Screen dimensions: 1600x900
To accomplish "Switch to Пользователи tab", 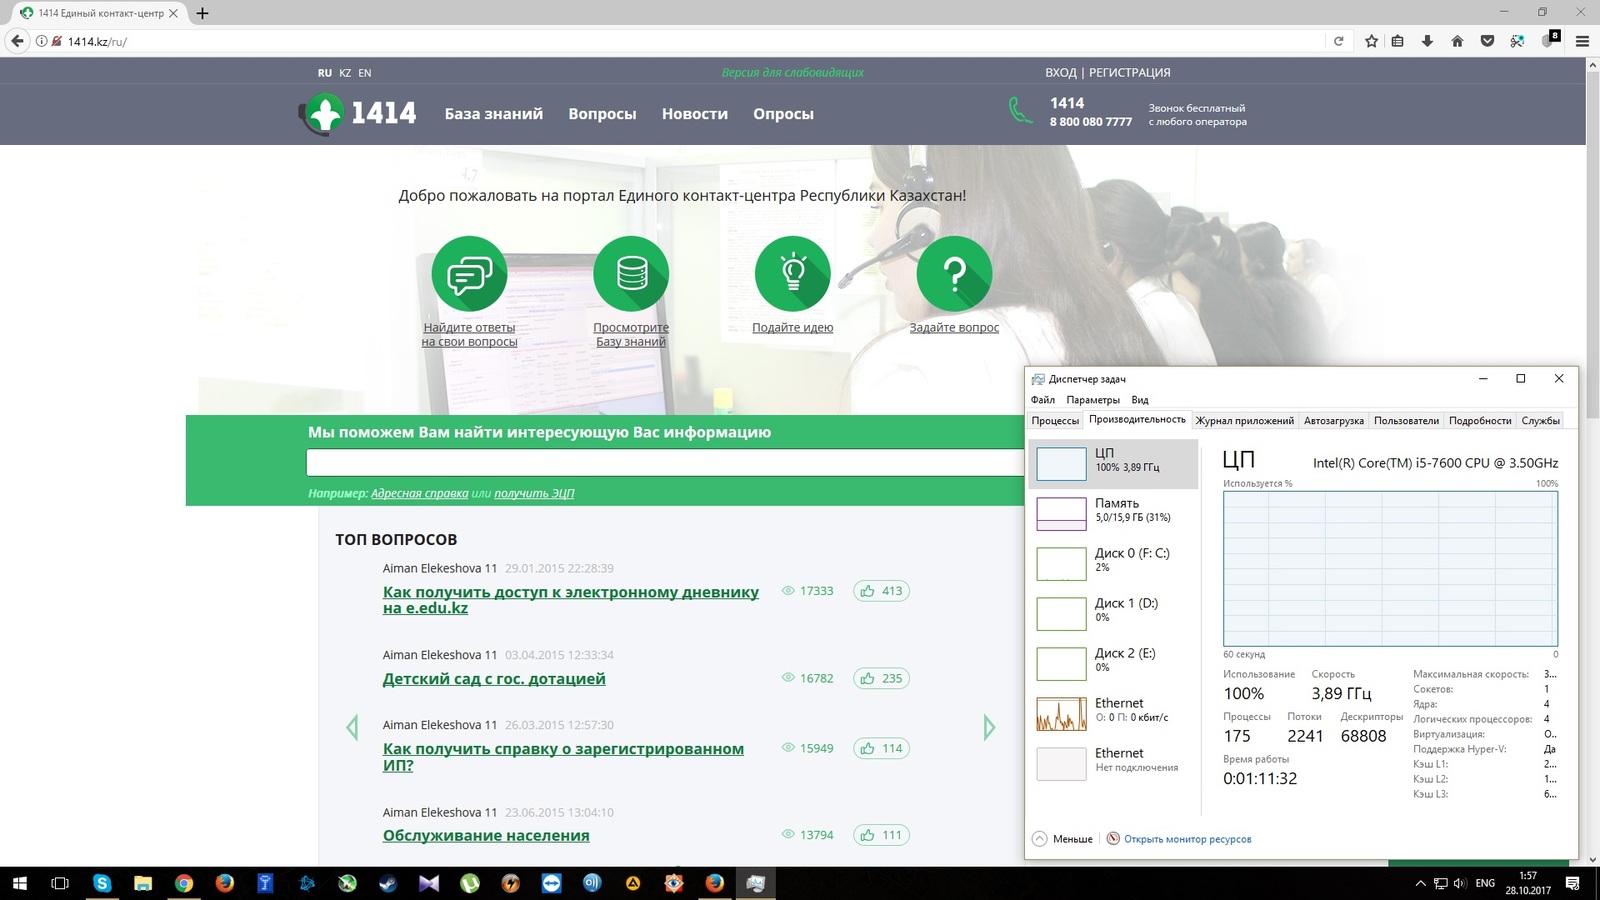I will tap(1406, 421).
